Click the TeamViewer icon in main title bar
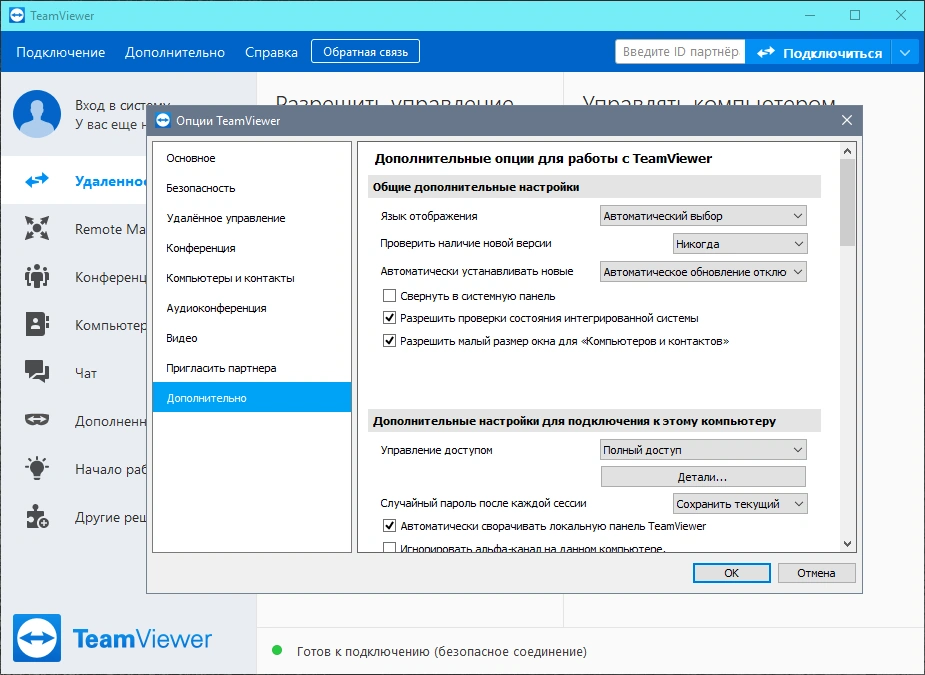 tap(17, 15)
